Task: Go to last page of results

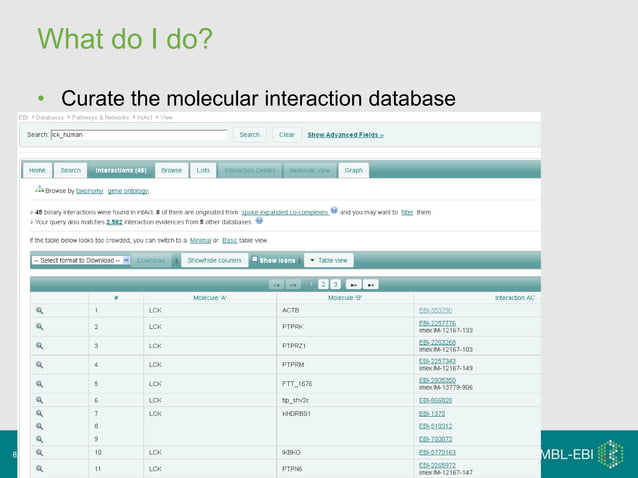Action: (x=370, y=284)
